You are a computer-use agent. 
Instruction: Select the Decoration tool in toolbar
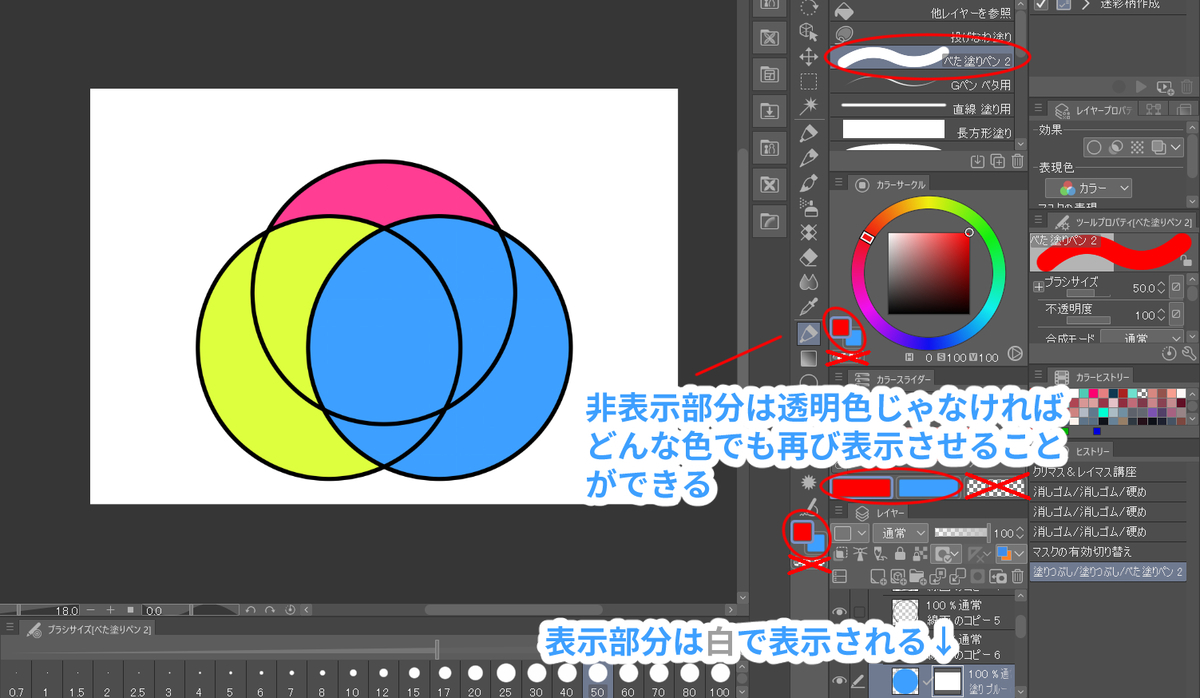click(x=808, y=232)
